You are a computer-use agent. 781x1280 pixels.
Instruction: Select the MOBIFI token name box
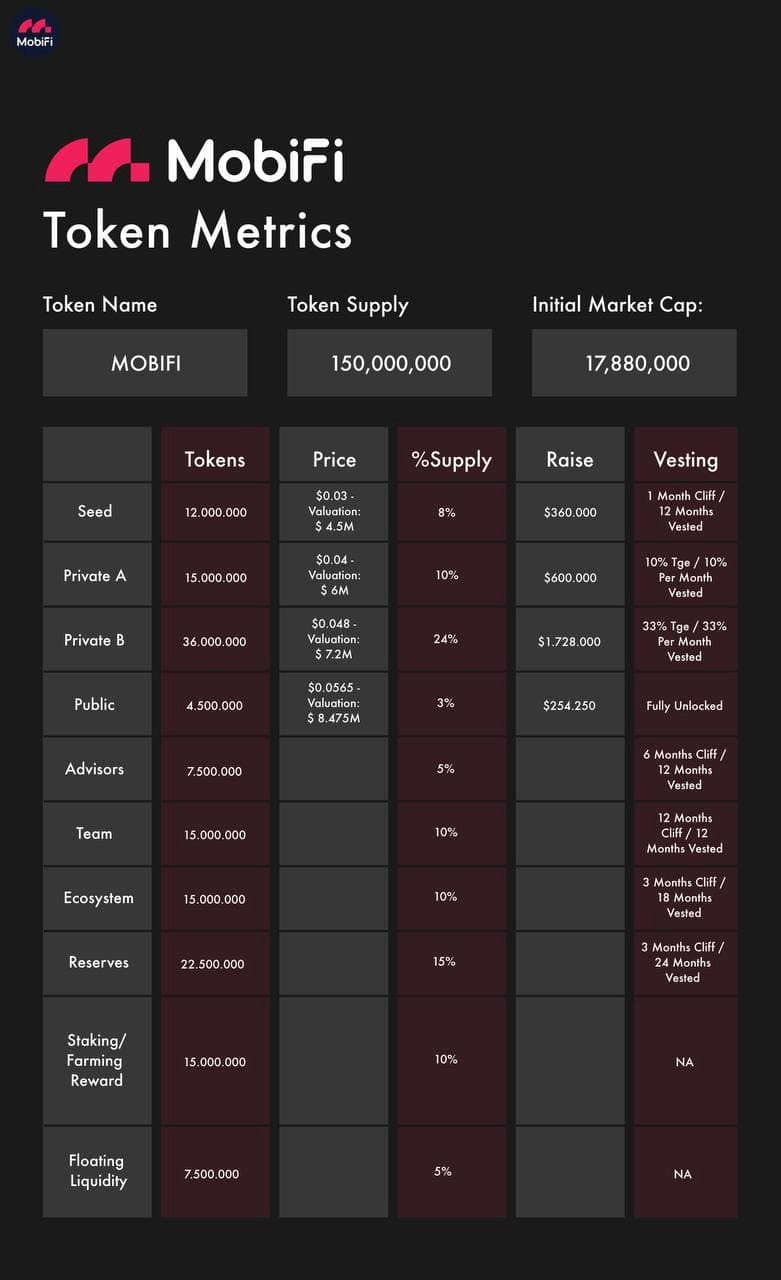(x=145, y=363)
